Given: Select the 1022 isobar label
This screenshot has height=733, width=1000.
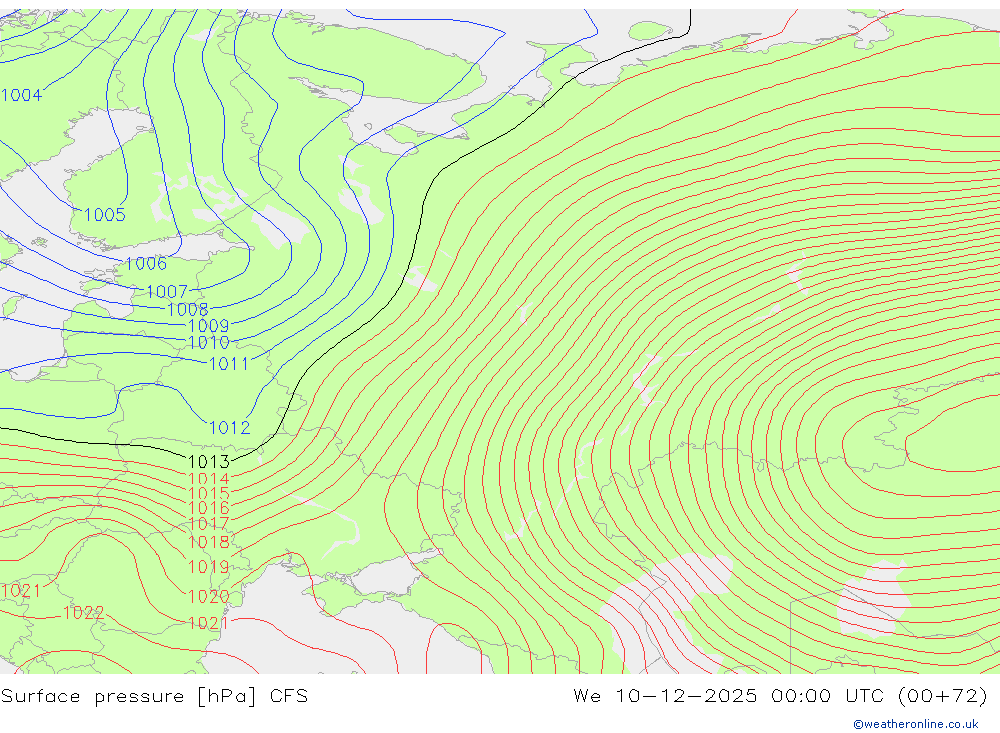Looking at the screenshot, I should pos(84,612).
